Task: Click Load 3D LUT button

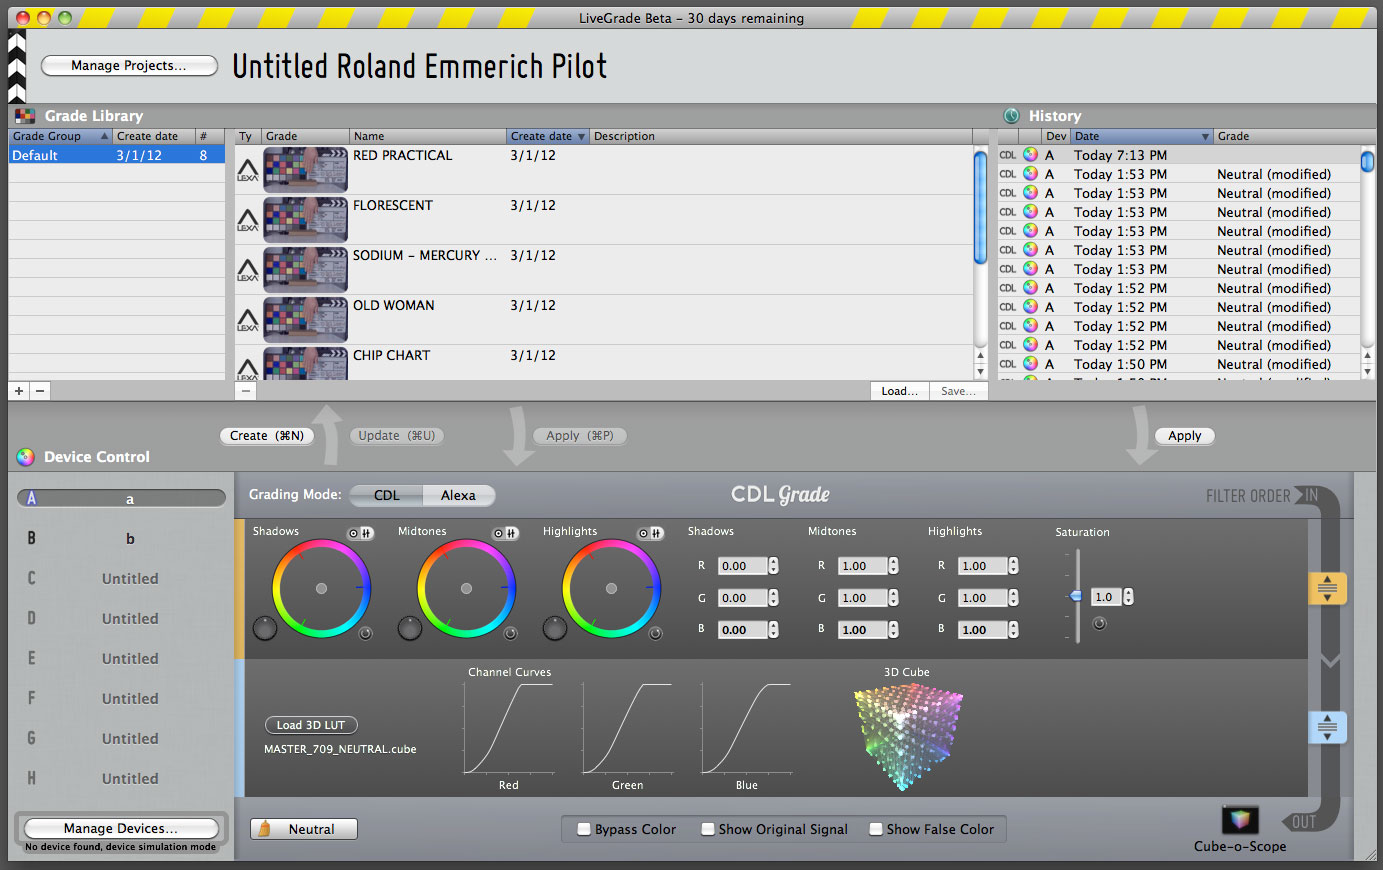Action: point(311,725)
